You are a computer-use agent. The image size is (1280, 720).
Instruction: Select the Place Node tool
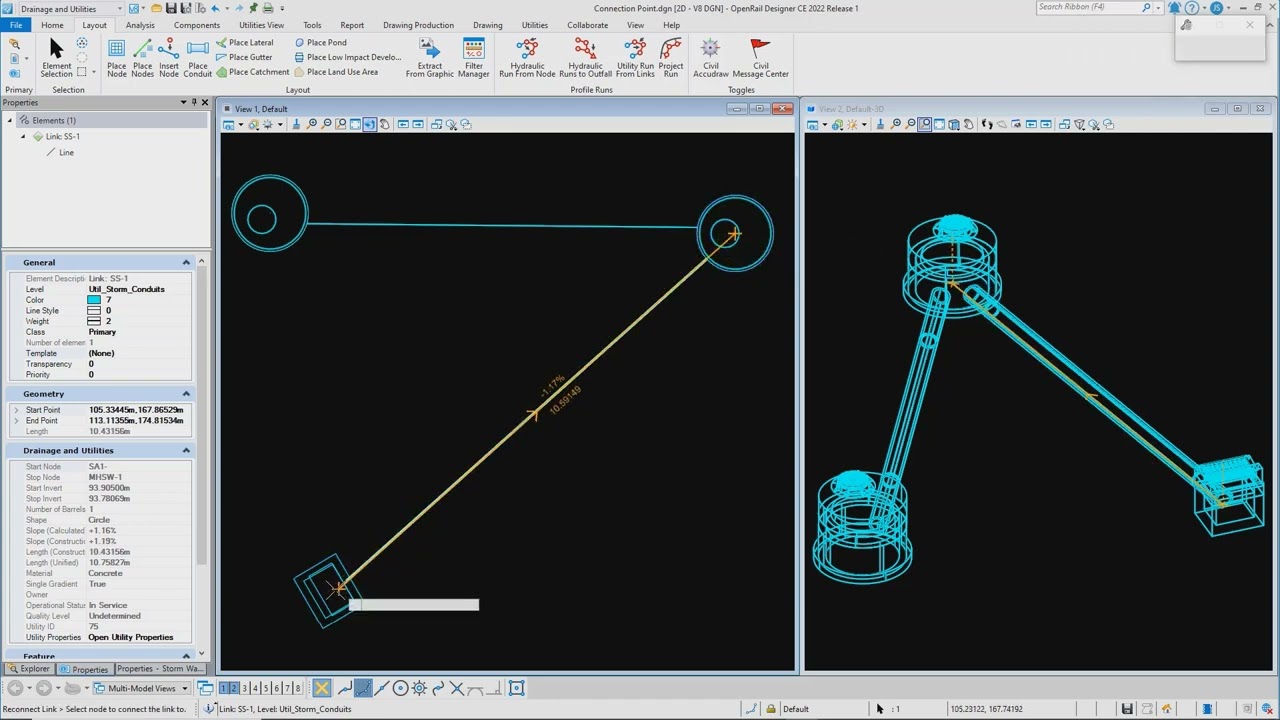tap(117, 58)
